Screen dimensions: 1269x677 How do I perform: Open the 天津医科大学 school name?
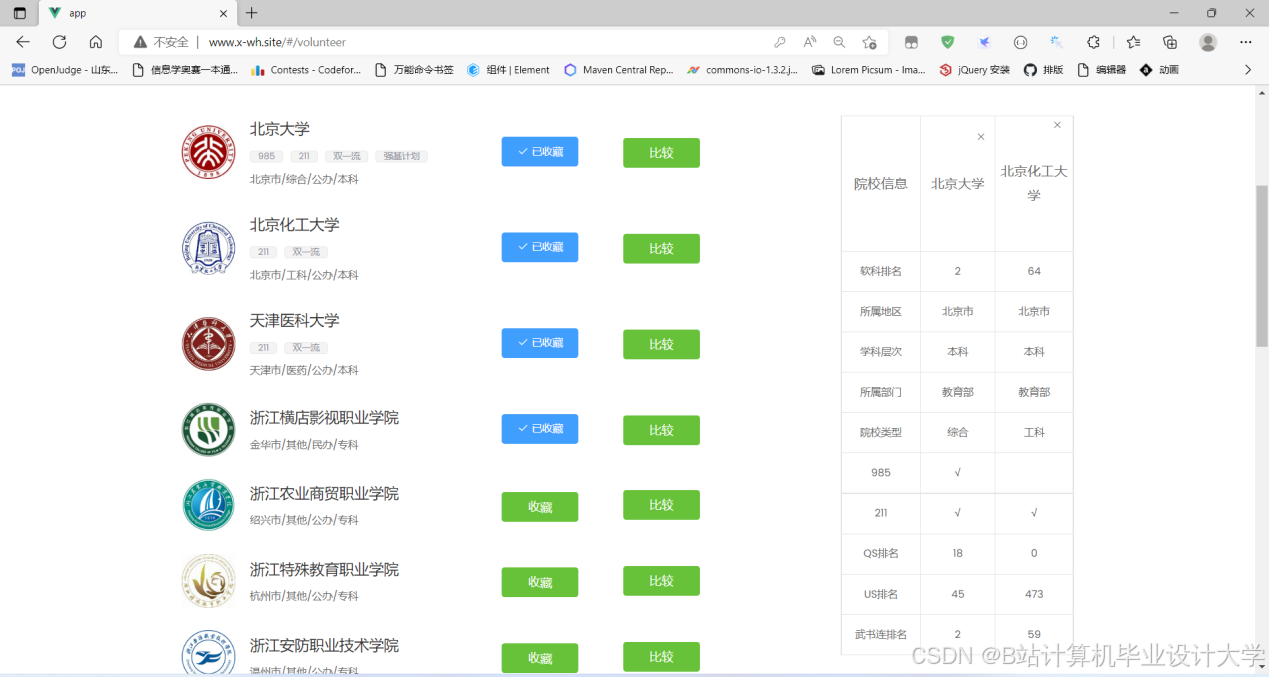point(295,321)
